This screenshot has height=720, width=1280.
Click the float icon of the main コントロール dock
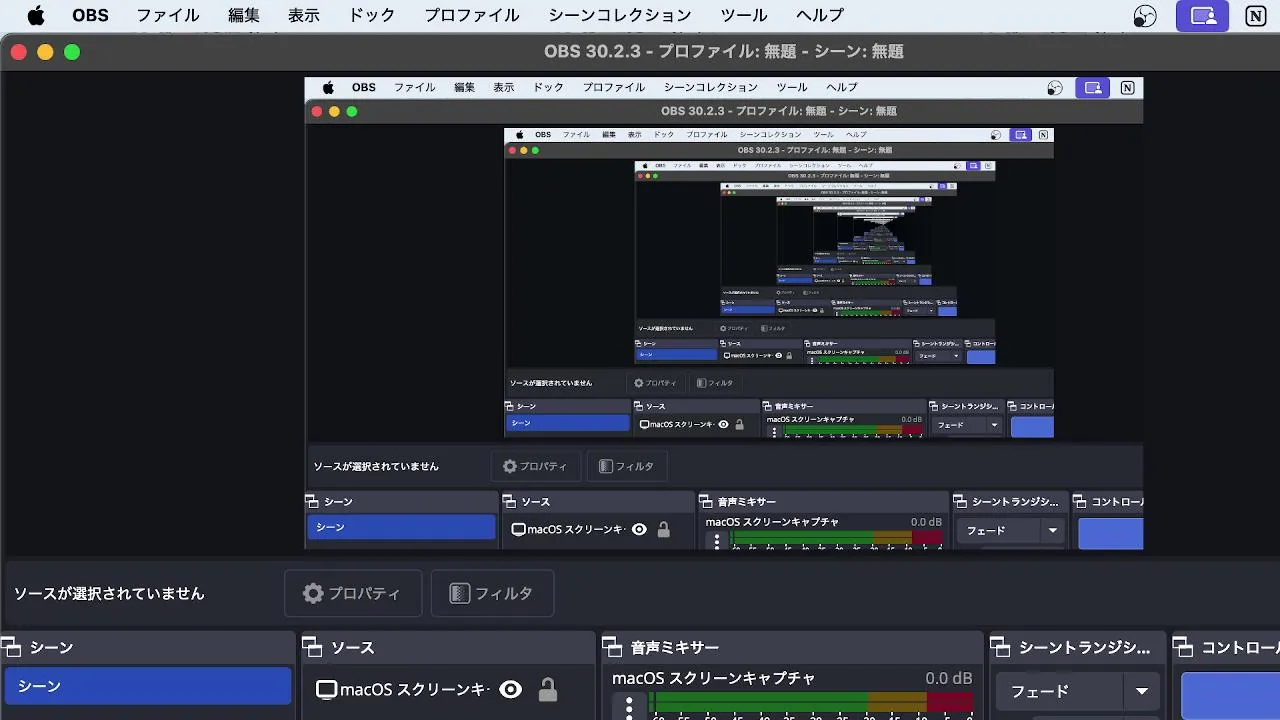tap(1183, 647)
